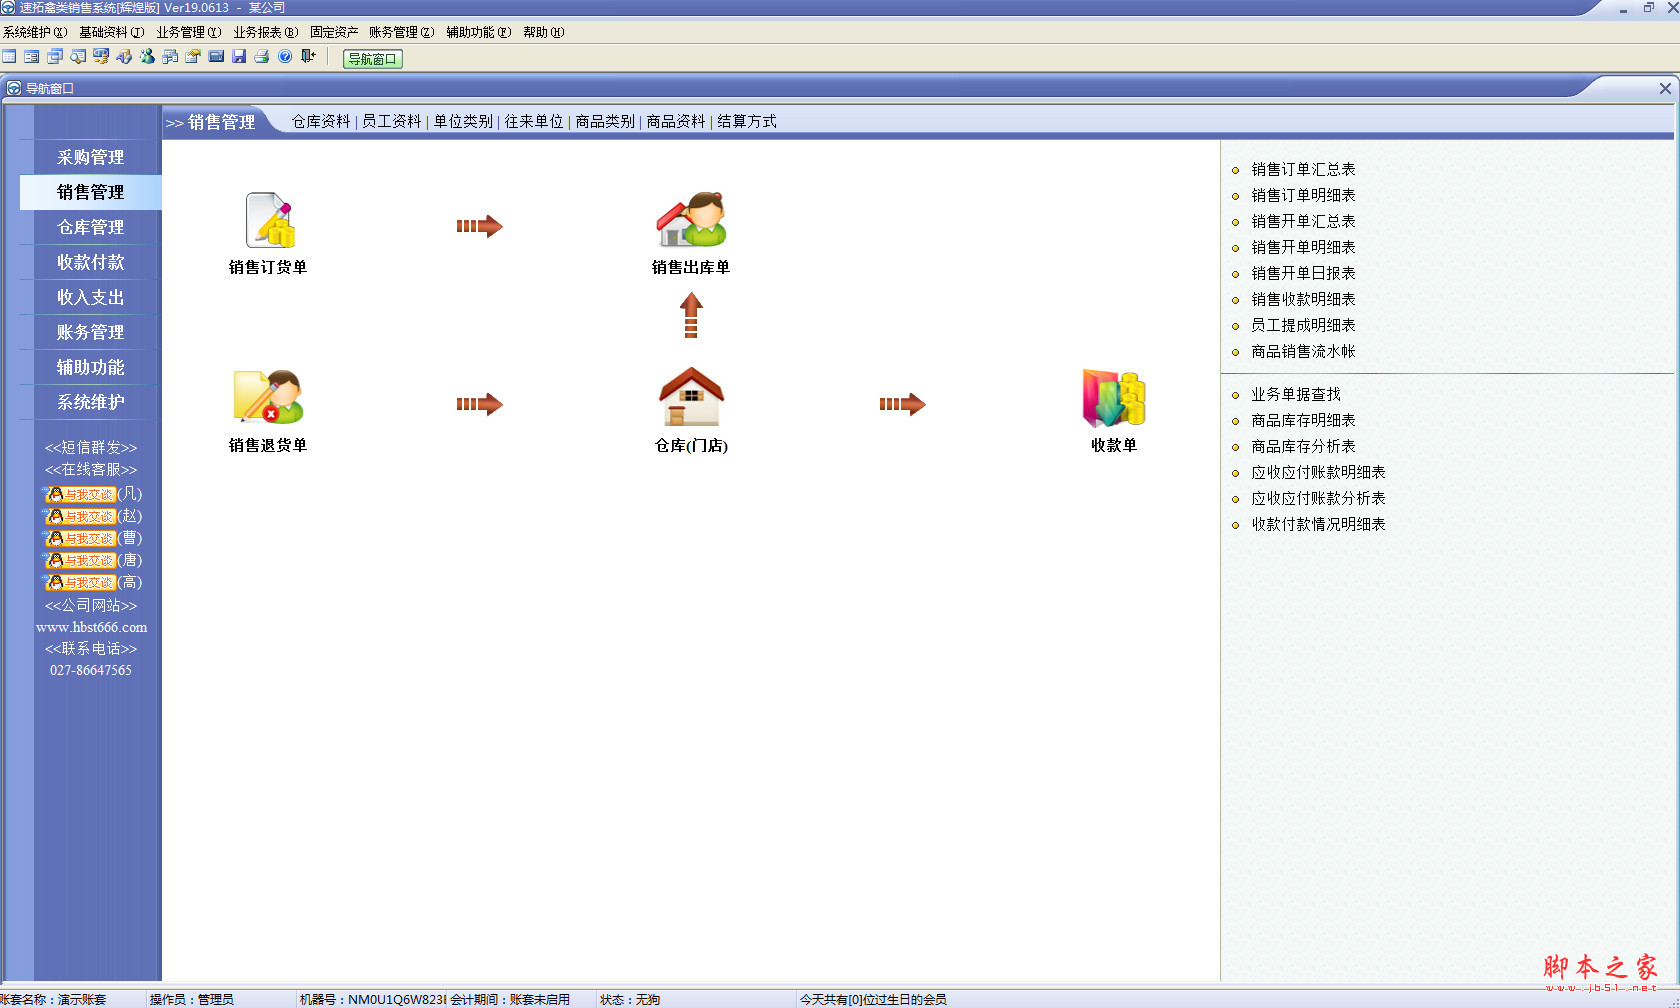
Task: Open the 辅助功能(F) menu
Action: (x=479, y=32)
